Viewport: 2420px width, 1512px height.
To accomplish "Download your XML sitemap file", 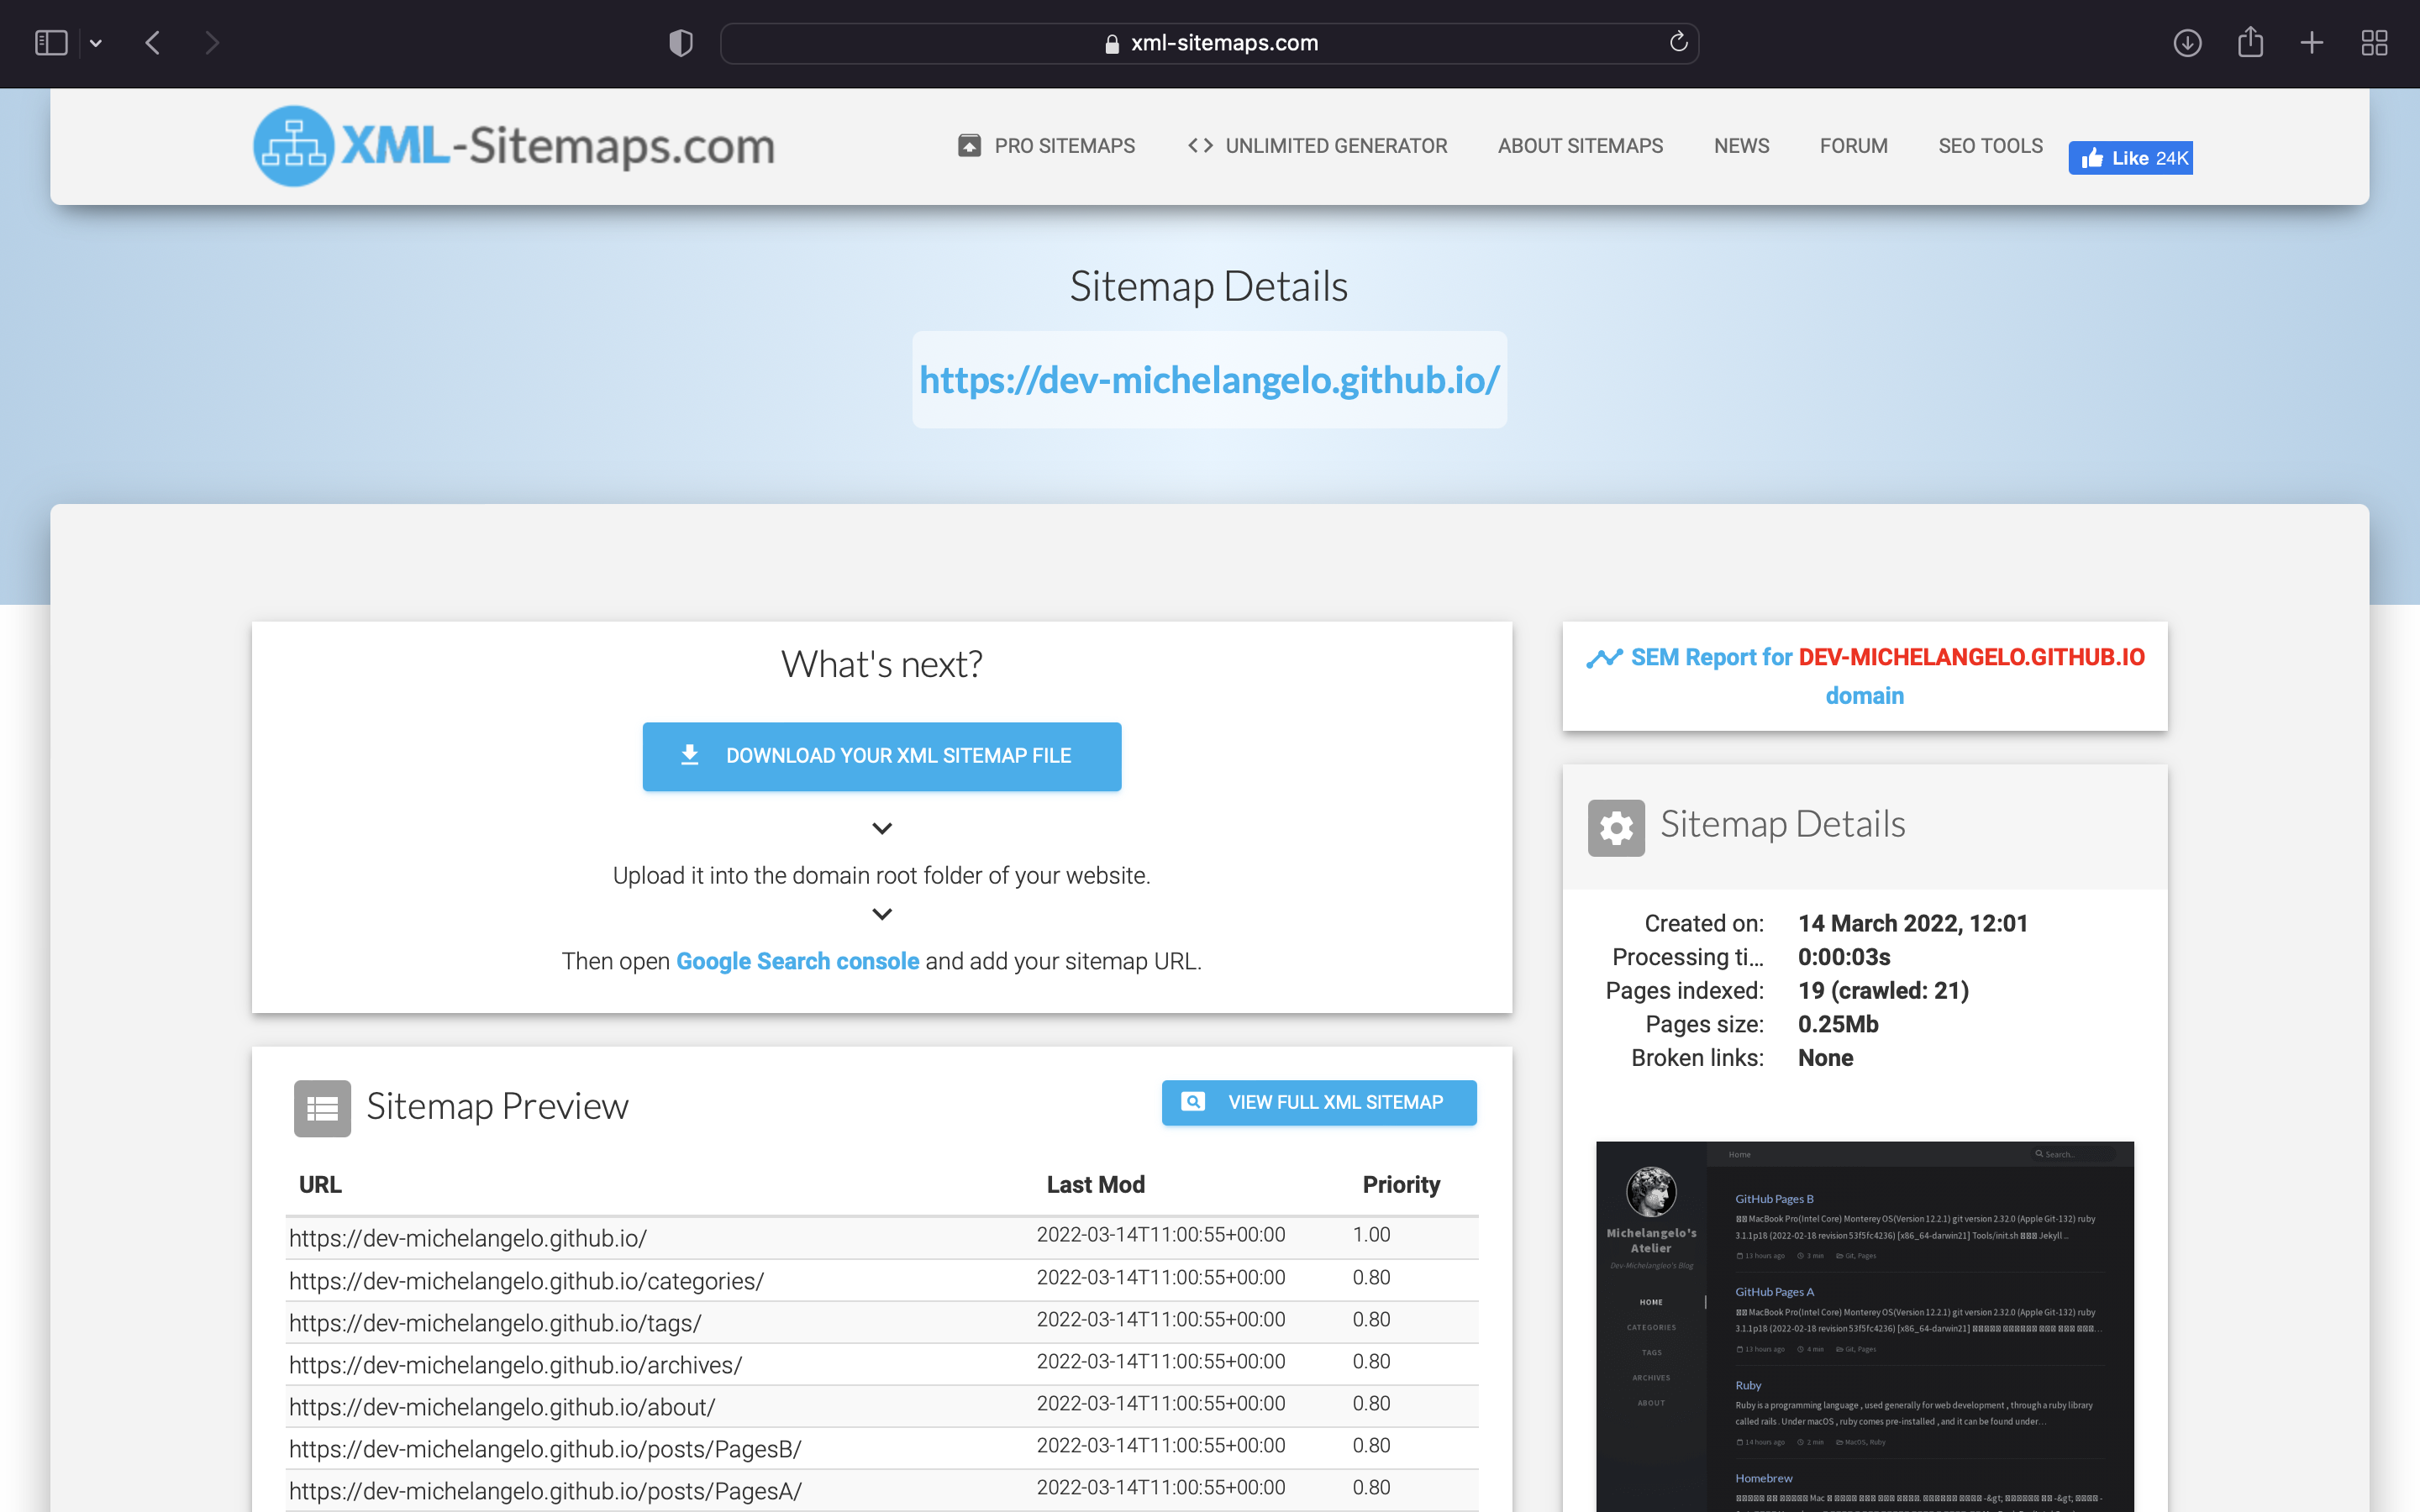I will (881, 756).
